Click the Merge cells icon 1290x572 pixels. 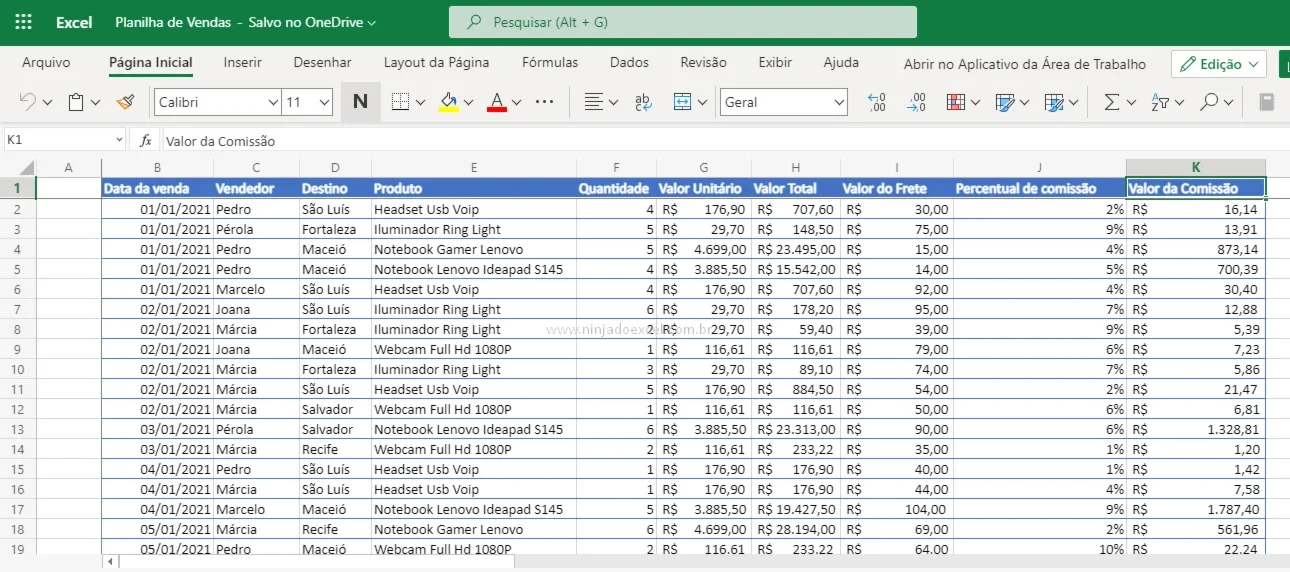(683, 102)
